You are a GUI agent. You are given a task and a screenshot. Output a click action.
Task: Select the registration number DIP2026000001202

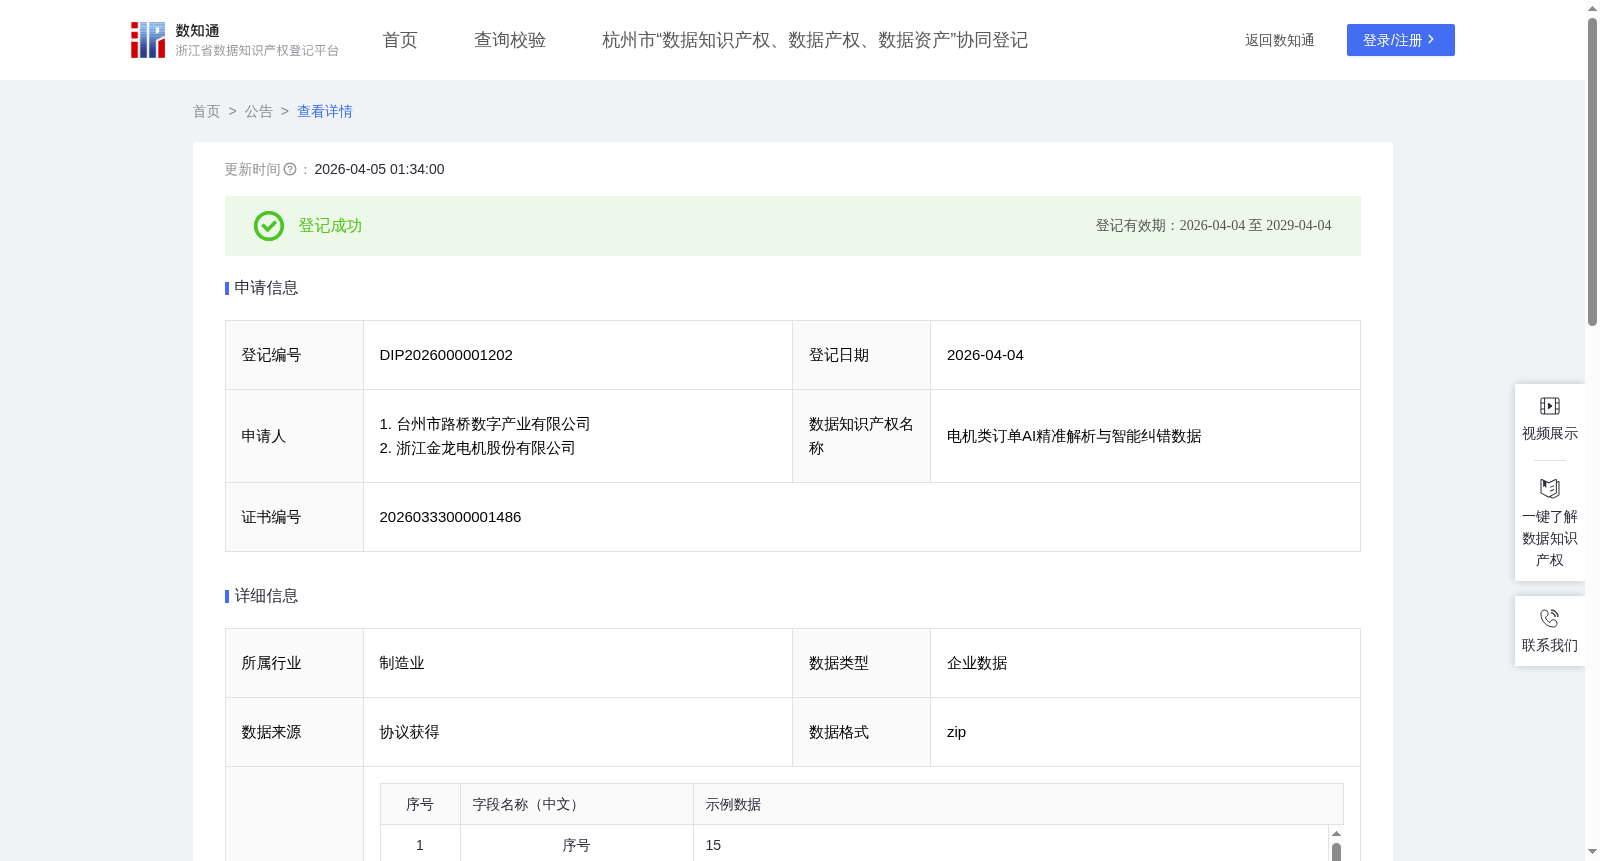pyautogui.click(x=446, y=355)
